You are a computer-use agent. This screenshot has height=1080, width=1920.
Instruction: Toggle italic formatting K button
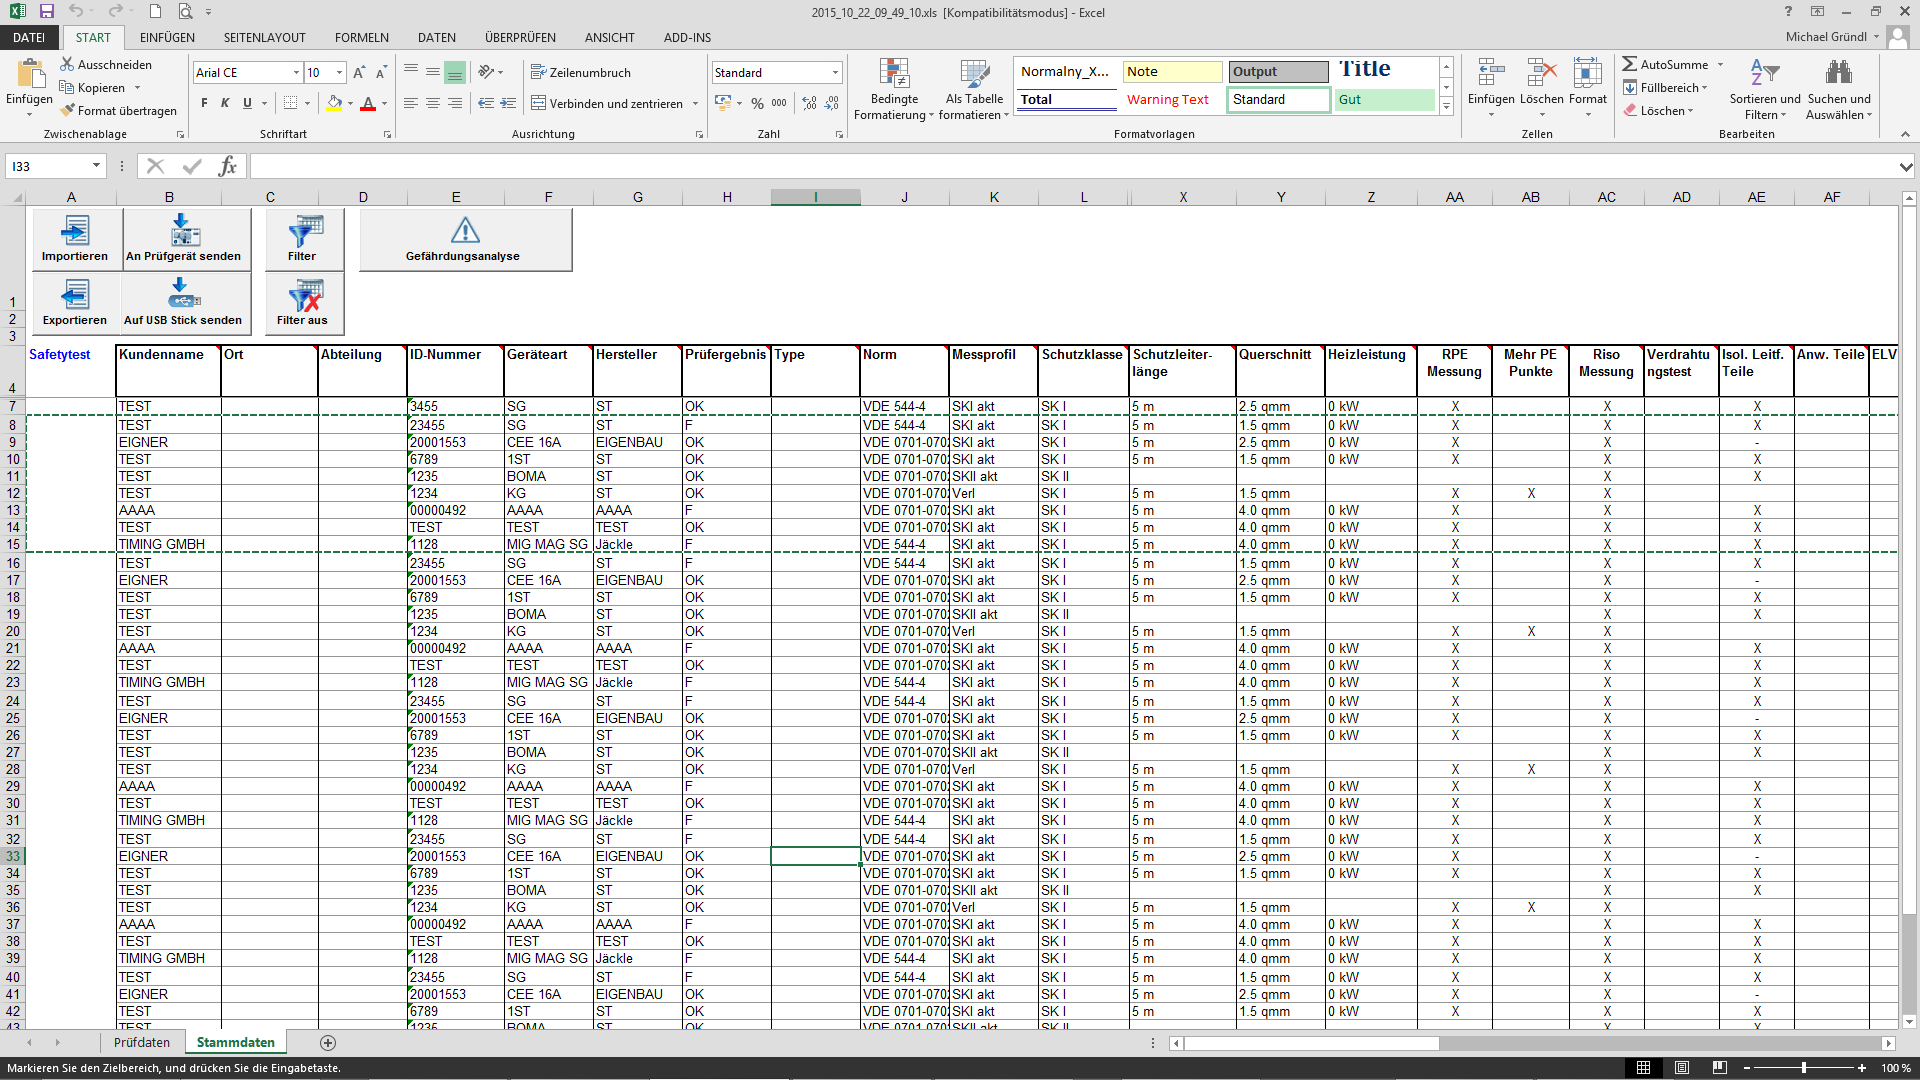point(225,103)
